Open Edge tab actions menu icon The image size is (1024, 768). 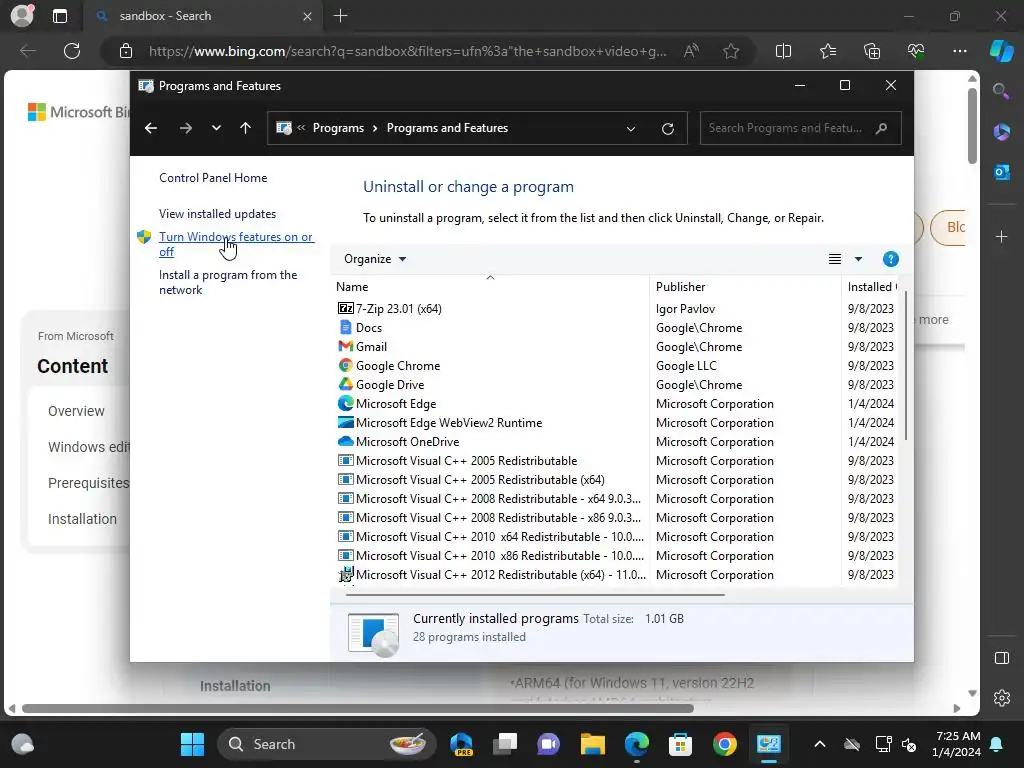pyautogui.click(x=59, y=16)
